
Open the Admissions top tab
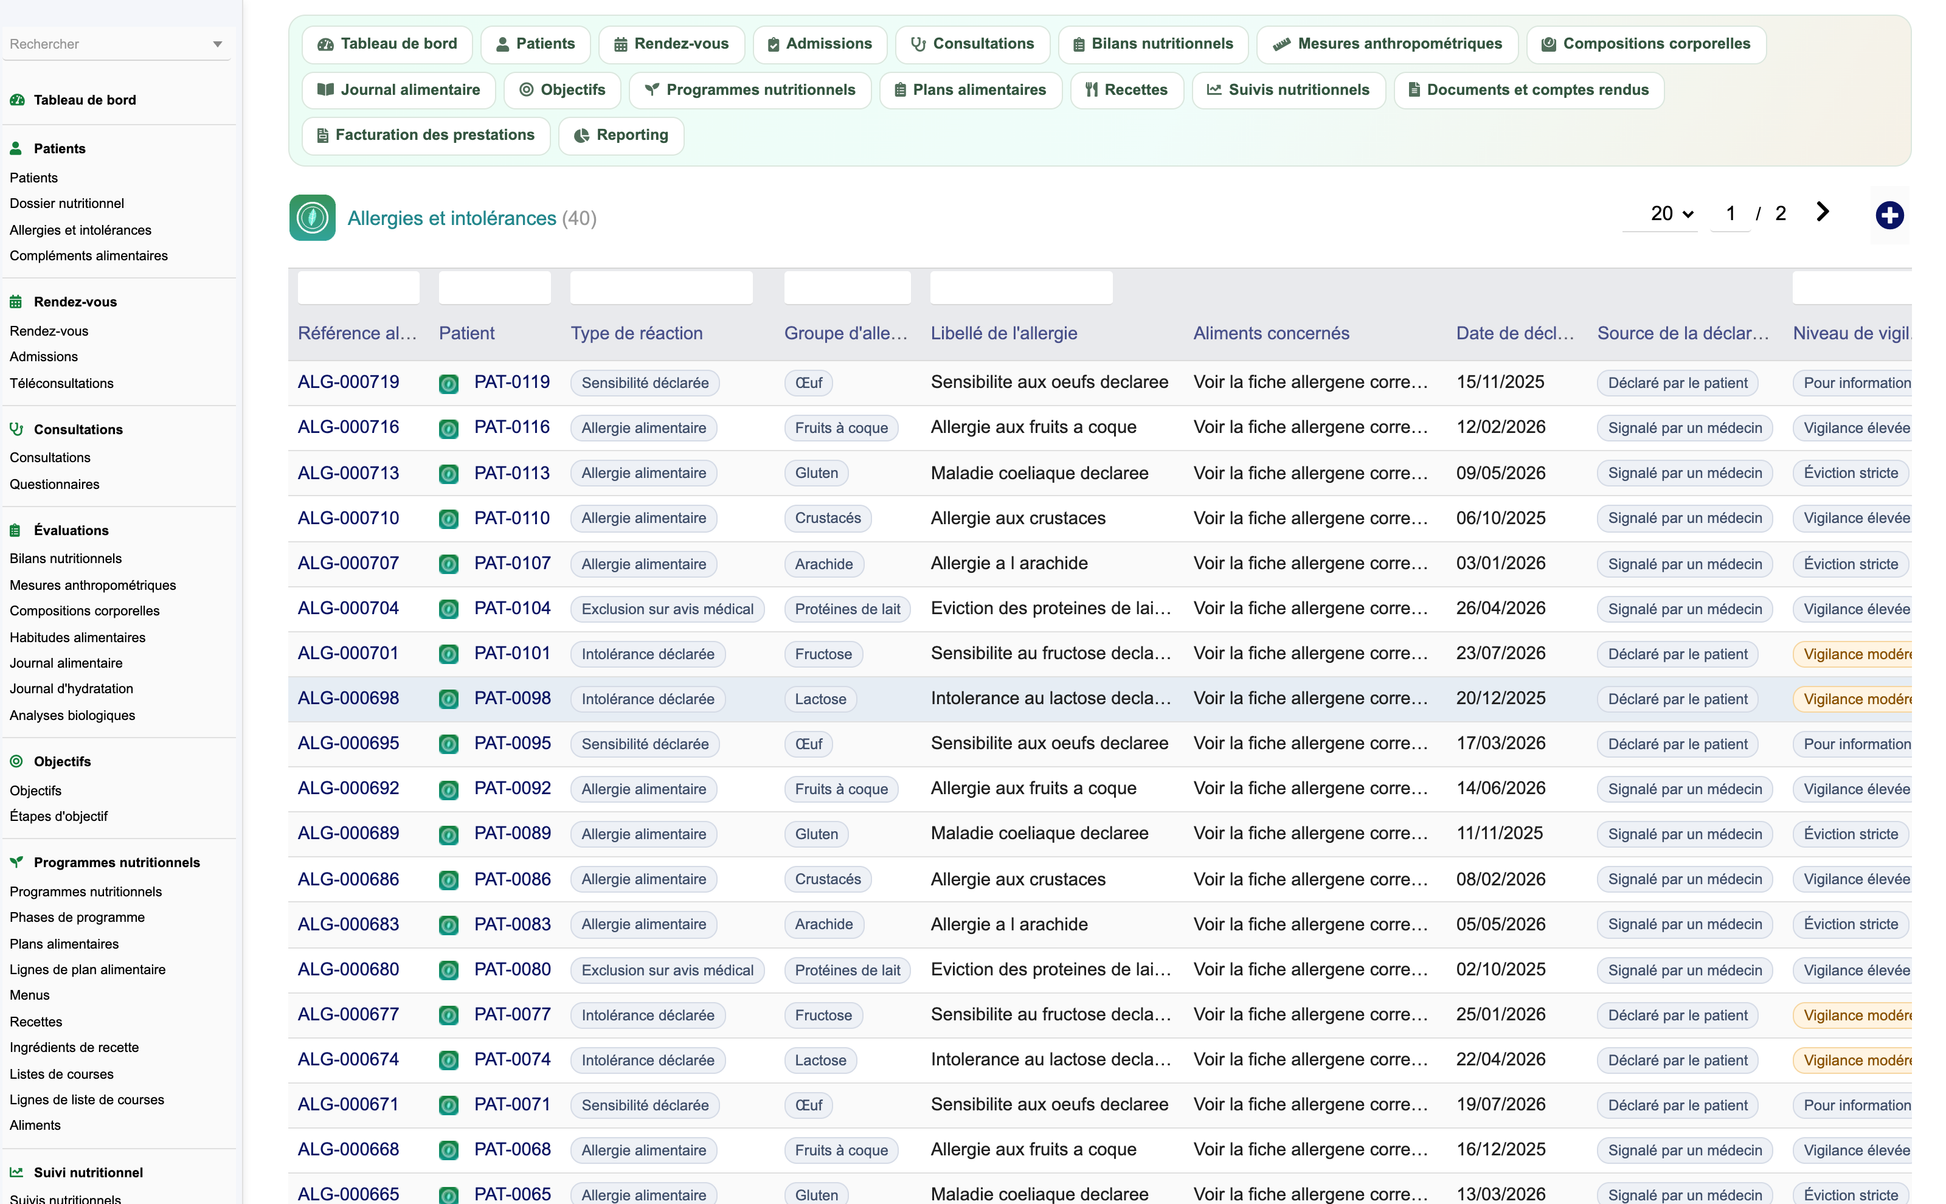point(819,44)
